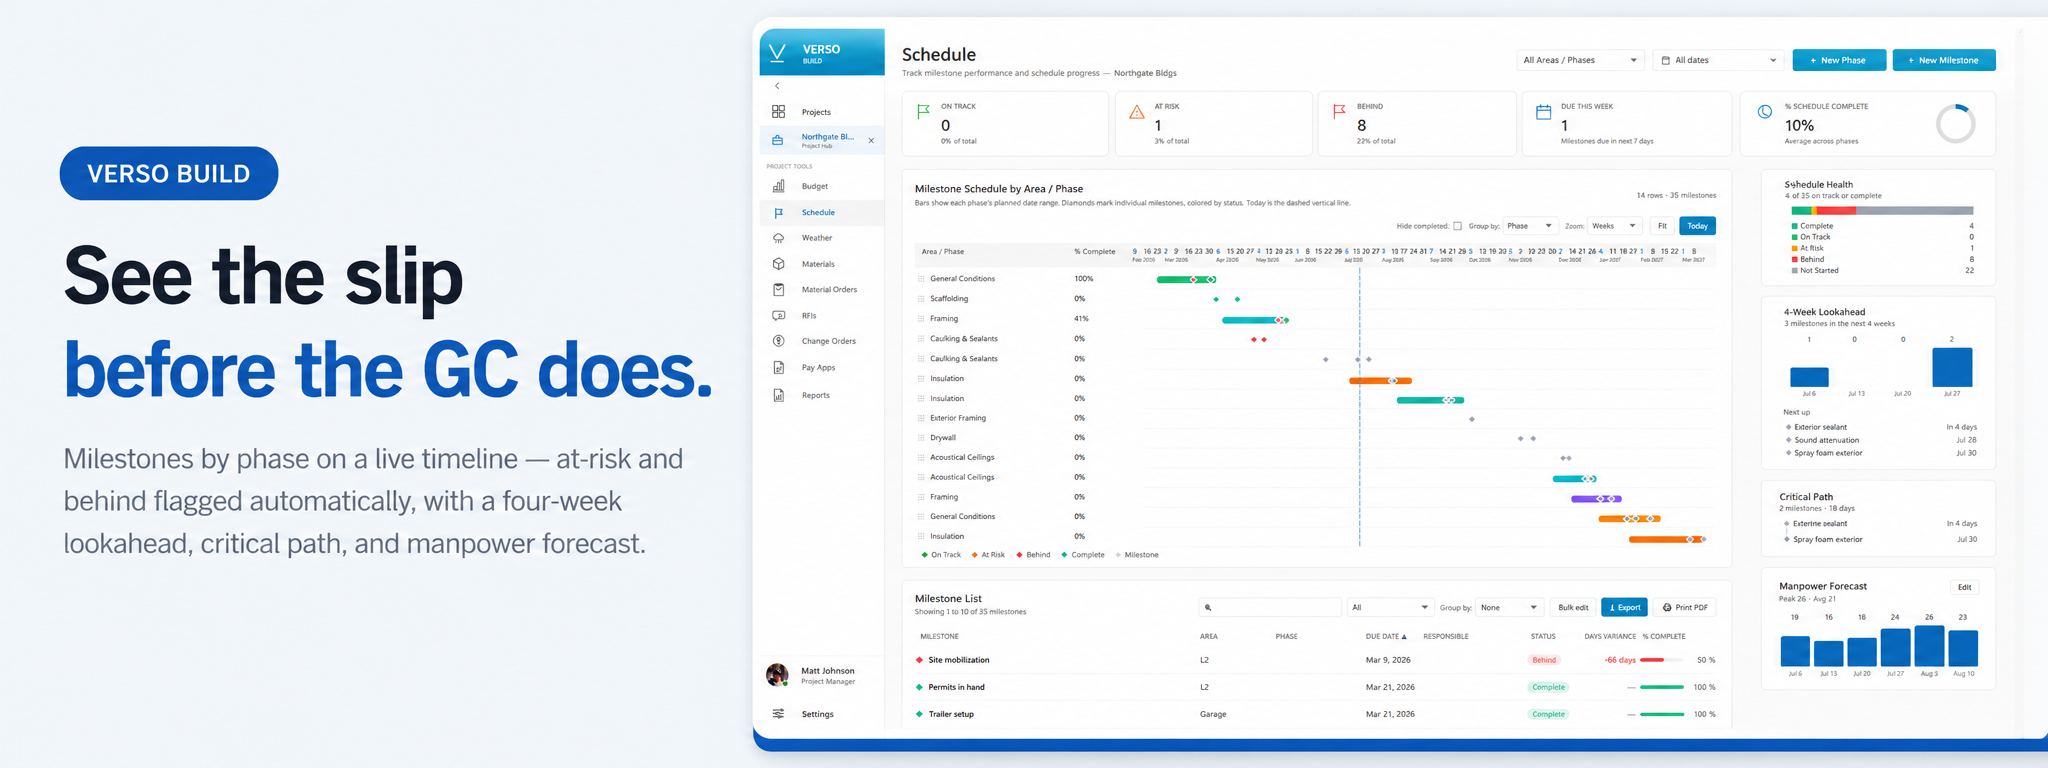This screenshot has width=2048, height=768.
Task: Click the green diamond beside Trailer setup
Action: point(919,714)
